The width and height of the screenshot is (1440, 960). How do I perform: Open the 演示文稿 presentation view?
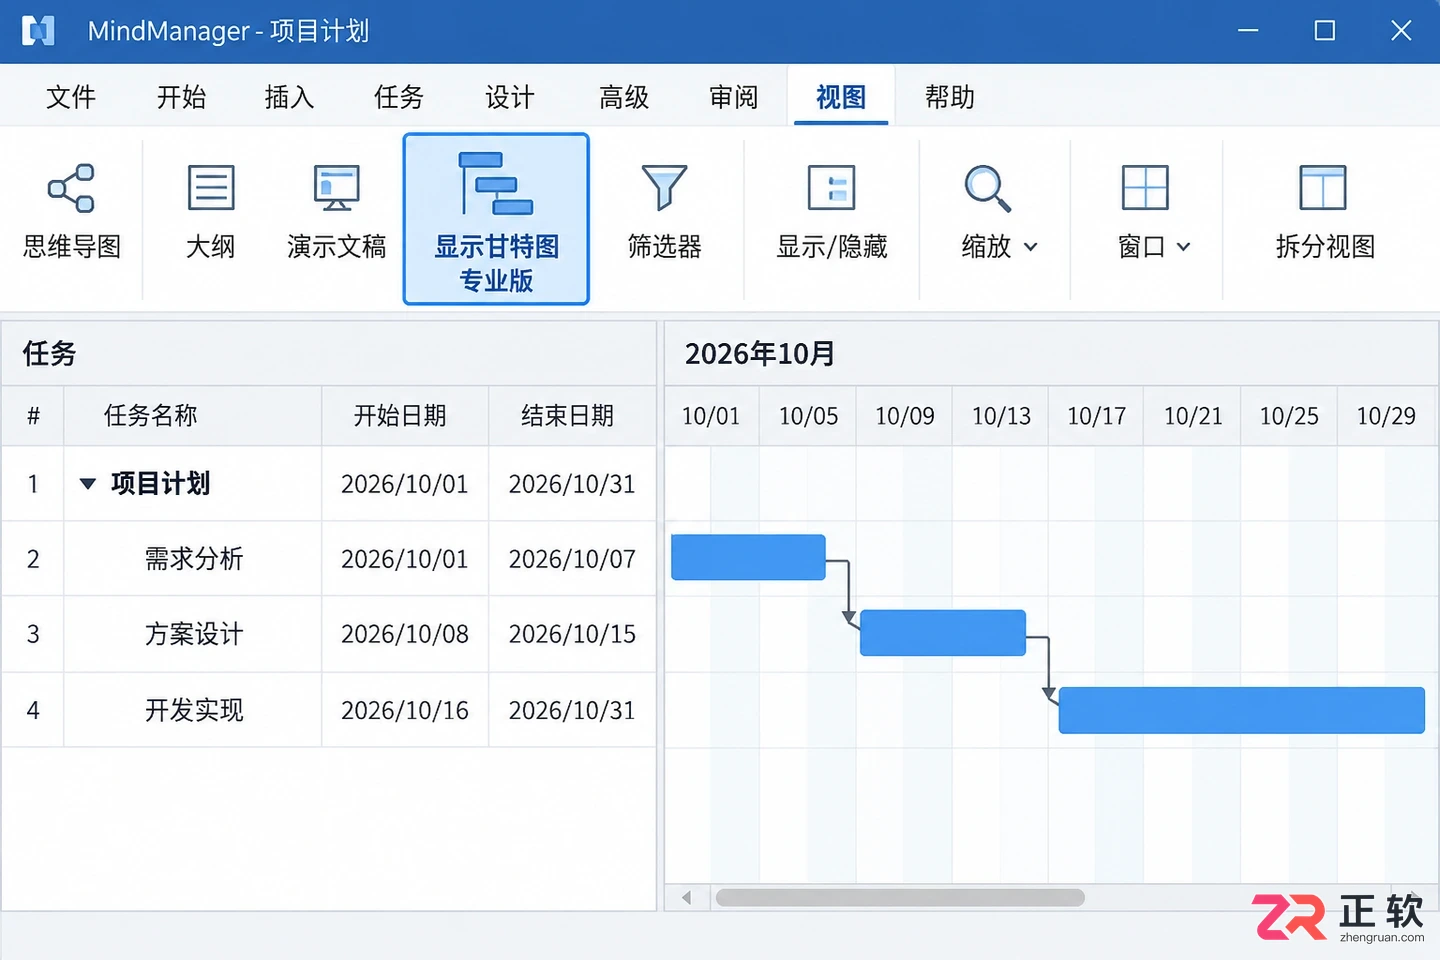click(336, 214)
